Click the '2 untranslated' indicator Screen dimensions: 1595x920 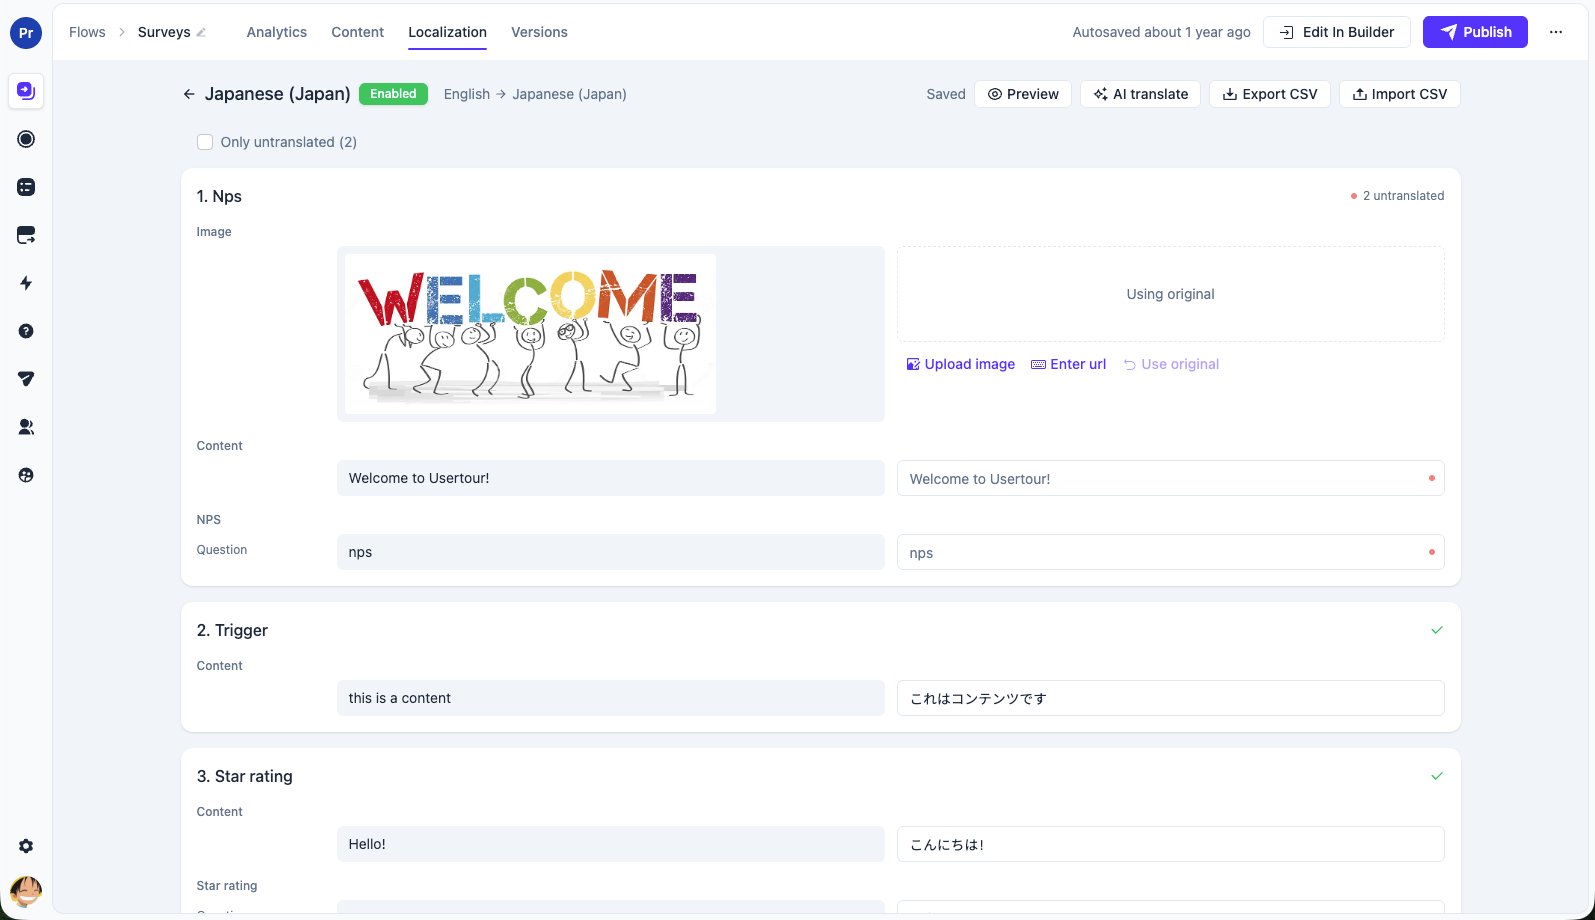click(x=1397, y=196)
